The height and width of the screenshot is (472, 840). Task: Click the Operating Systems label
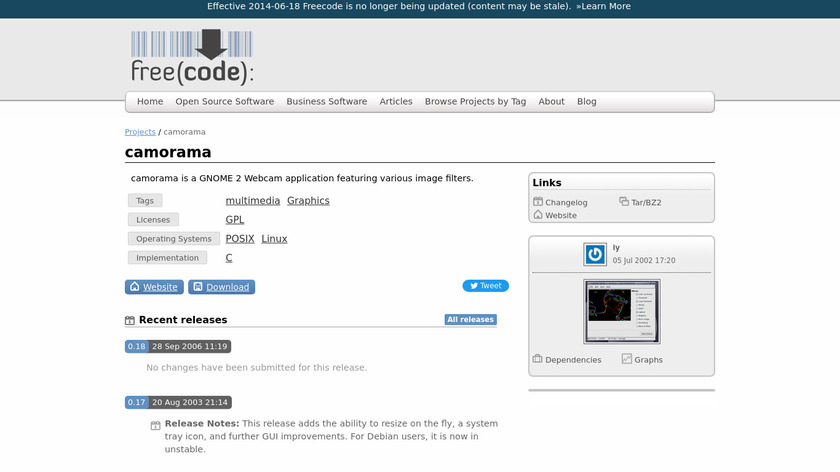click(174, 238)
